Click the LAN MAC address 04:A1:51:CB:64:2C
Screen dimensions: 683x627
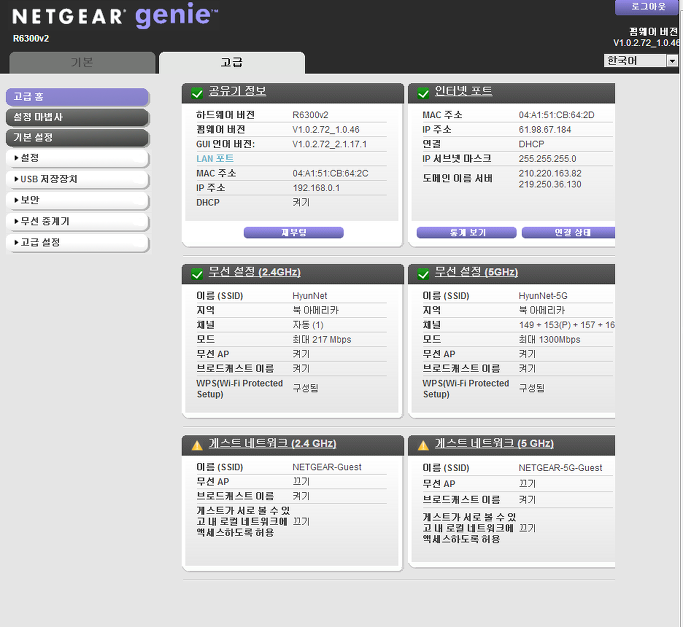[x=331, y=173]
